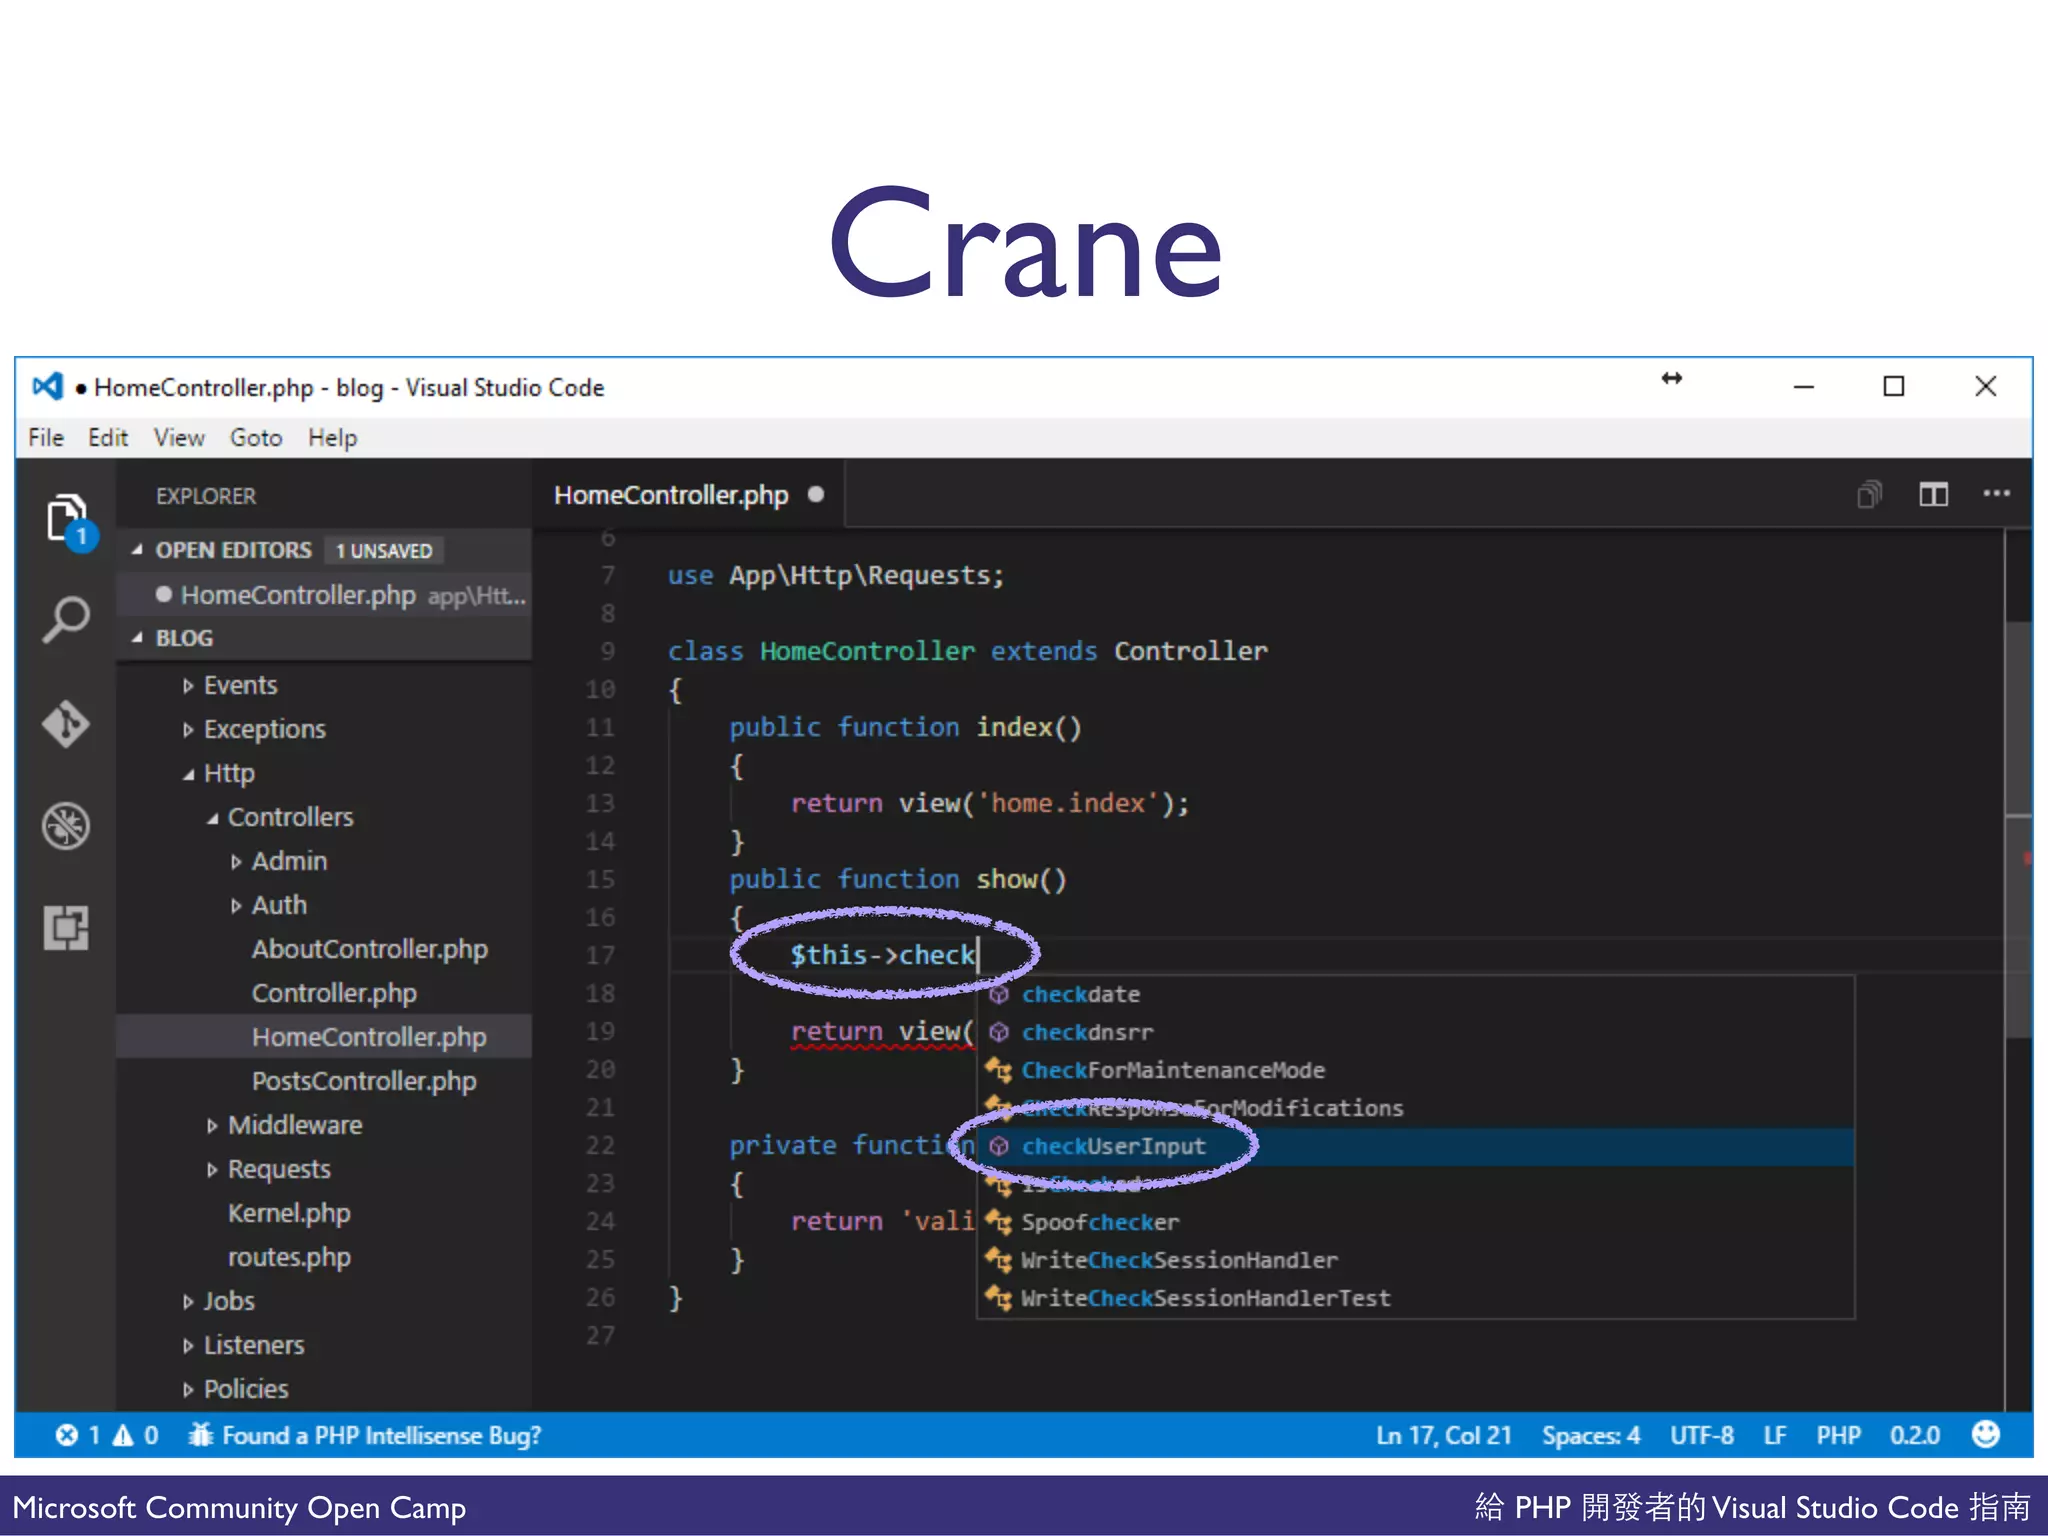The image size is (2048, 1536).
Task: Expand the Auth folder
Action: point(236,906)
